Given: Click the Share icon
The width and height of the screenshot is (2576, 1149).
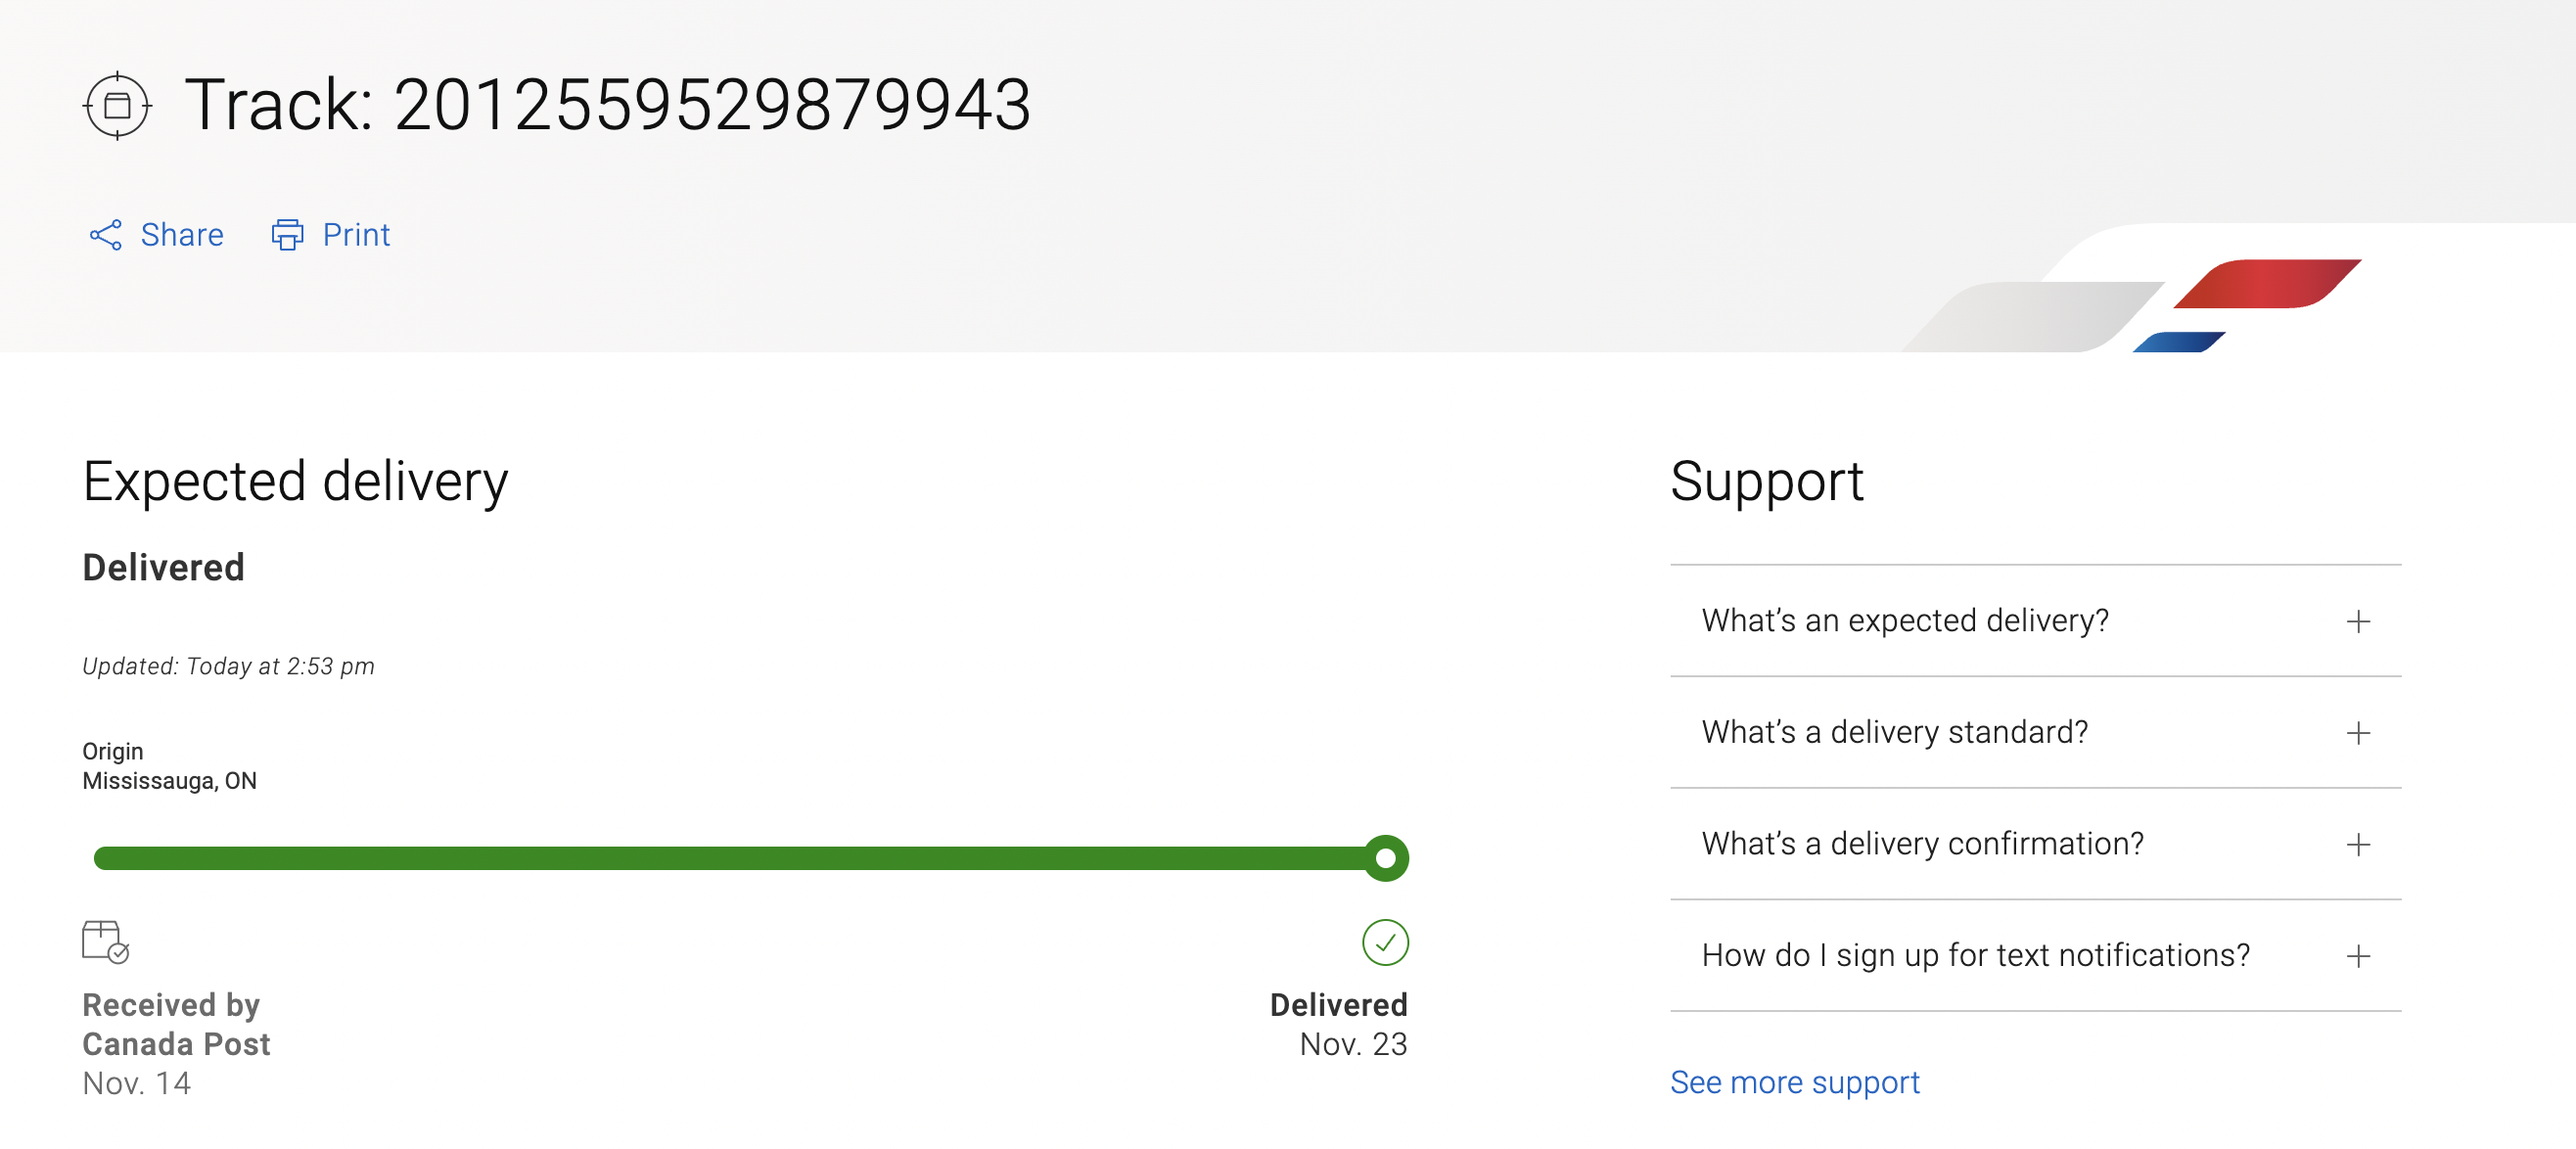Looking at the screenshot, I should [106, 235].
